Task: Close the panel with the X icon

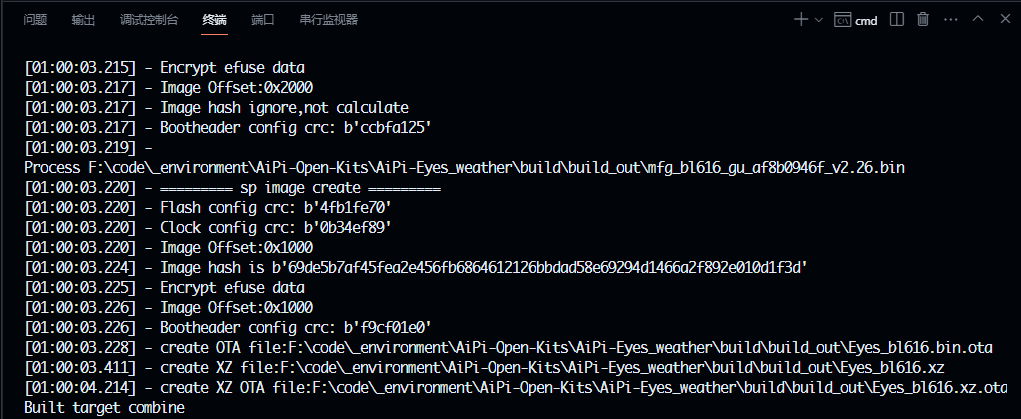Action: pos(1005,19)
